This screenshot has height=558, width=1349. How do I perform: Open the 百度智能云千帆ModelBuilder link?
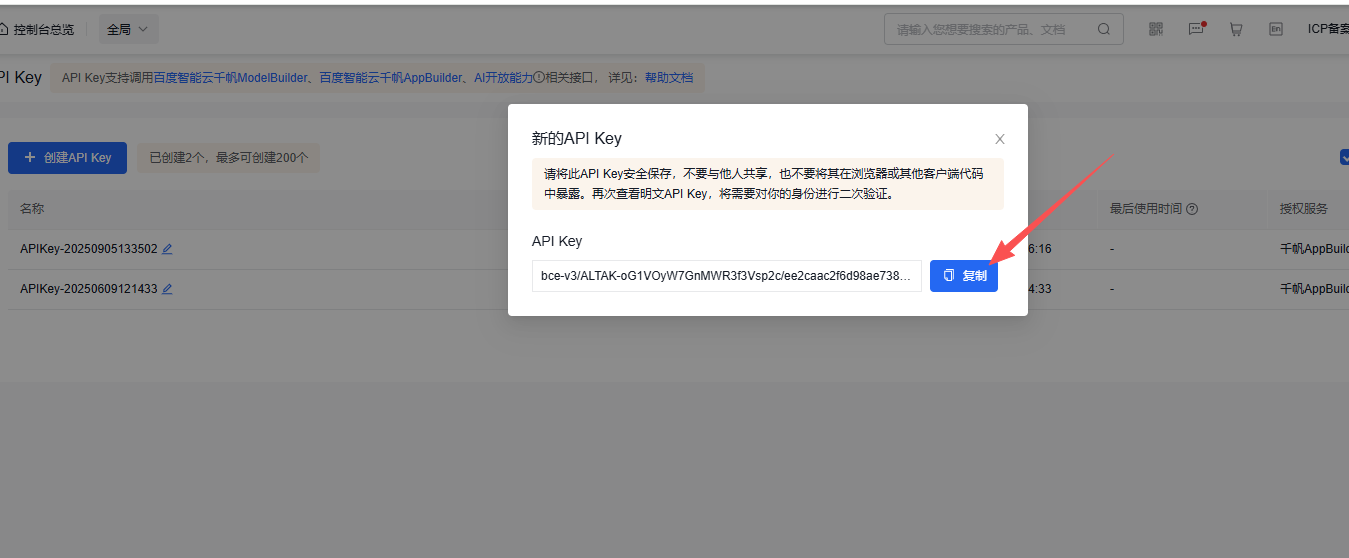pyautogui.click(x=230, y=77)
